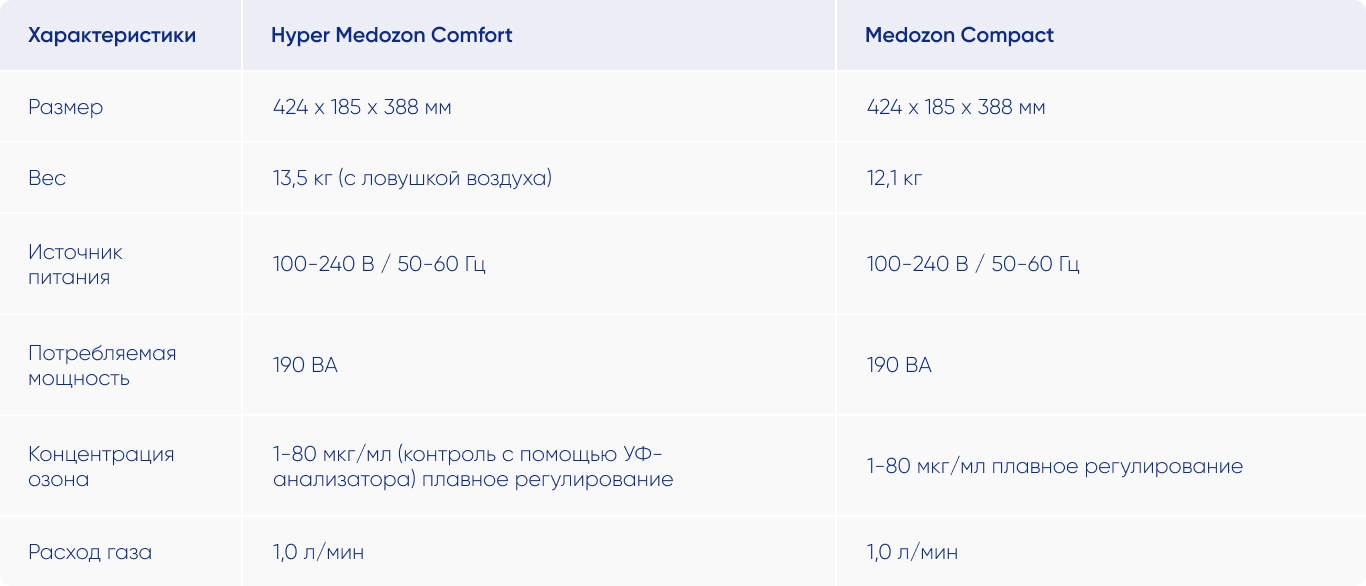Select the Источник питания row label
The height and width of the screenshot is (586, 1366).
click(x=76, y=265)
